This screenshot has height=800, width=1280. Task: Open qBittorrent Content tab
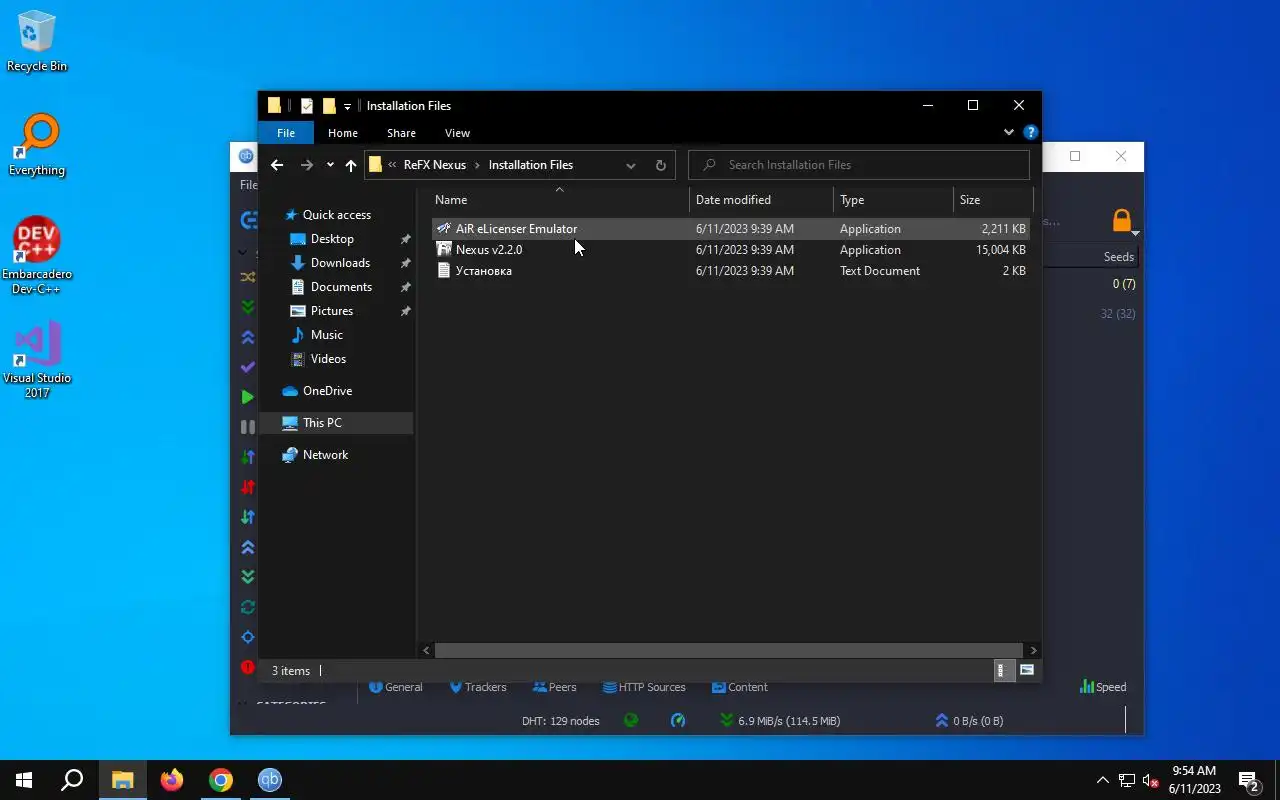[x=740, y=687]
